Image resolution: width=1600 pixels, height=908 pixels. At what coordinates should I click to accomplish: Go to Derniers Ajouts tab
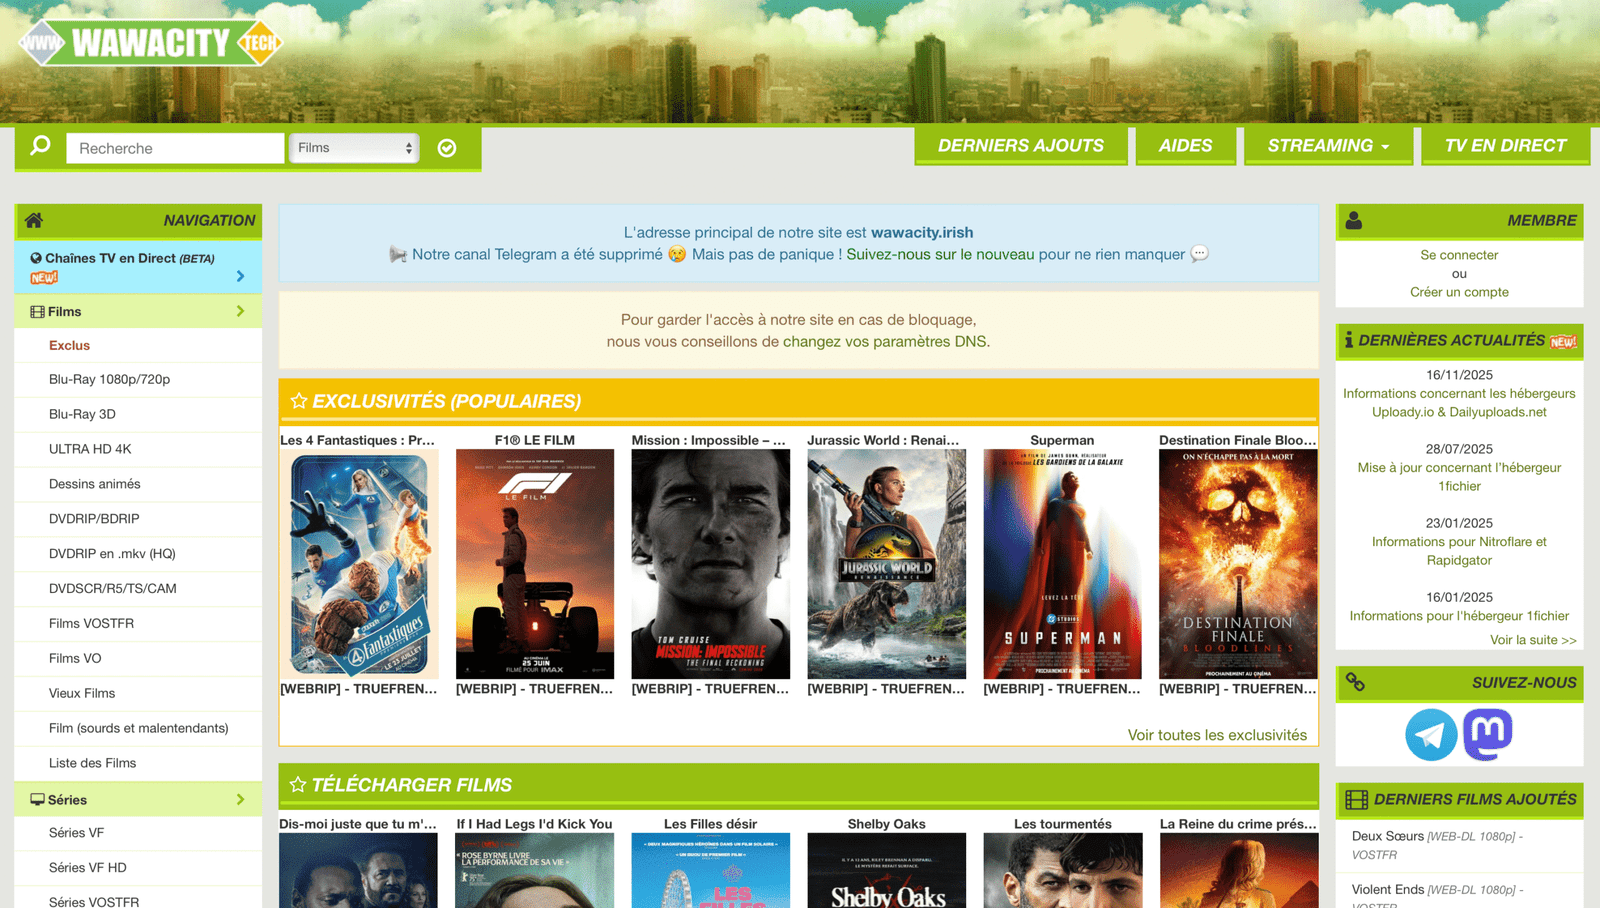[x=1020, y=146]
